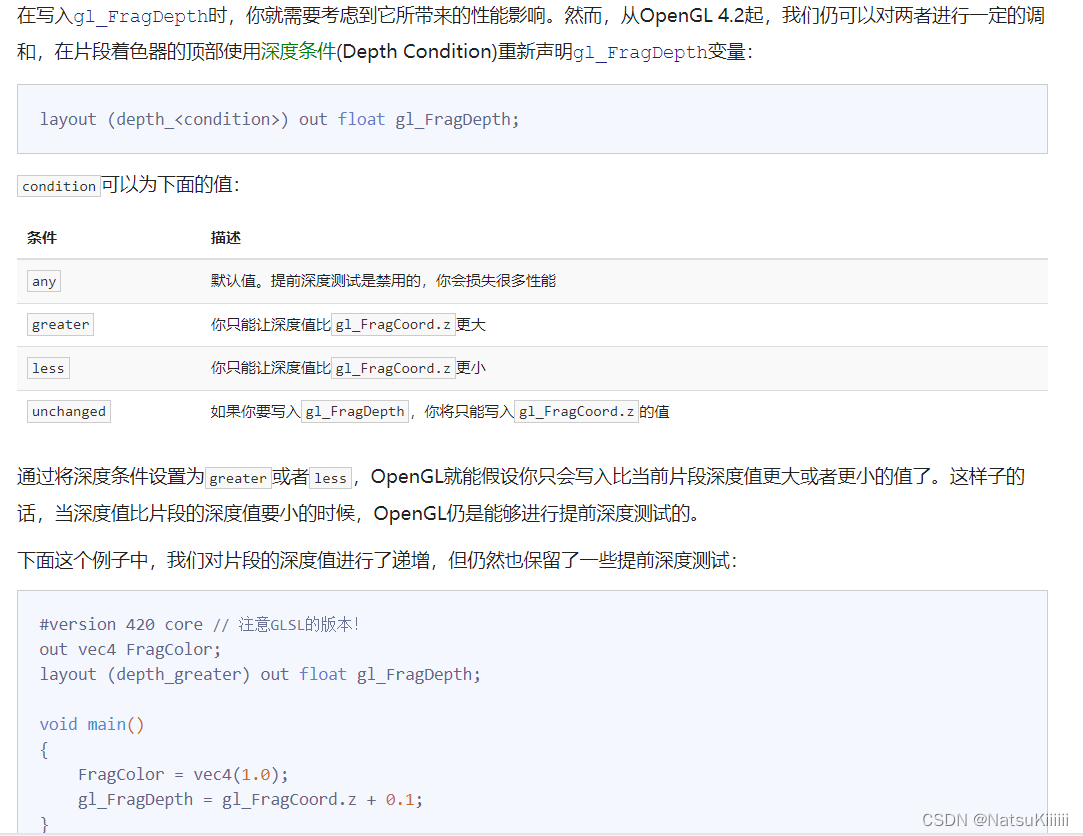Screen dimensions: 1083x836
Task: Select gl_FragCoord.z in the greater row description
Action: 394,324
